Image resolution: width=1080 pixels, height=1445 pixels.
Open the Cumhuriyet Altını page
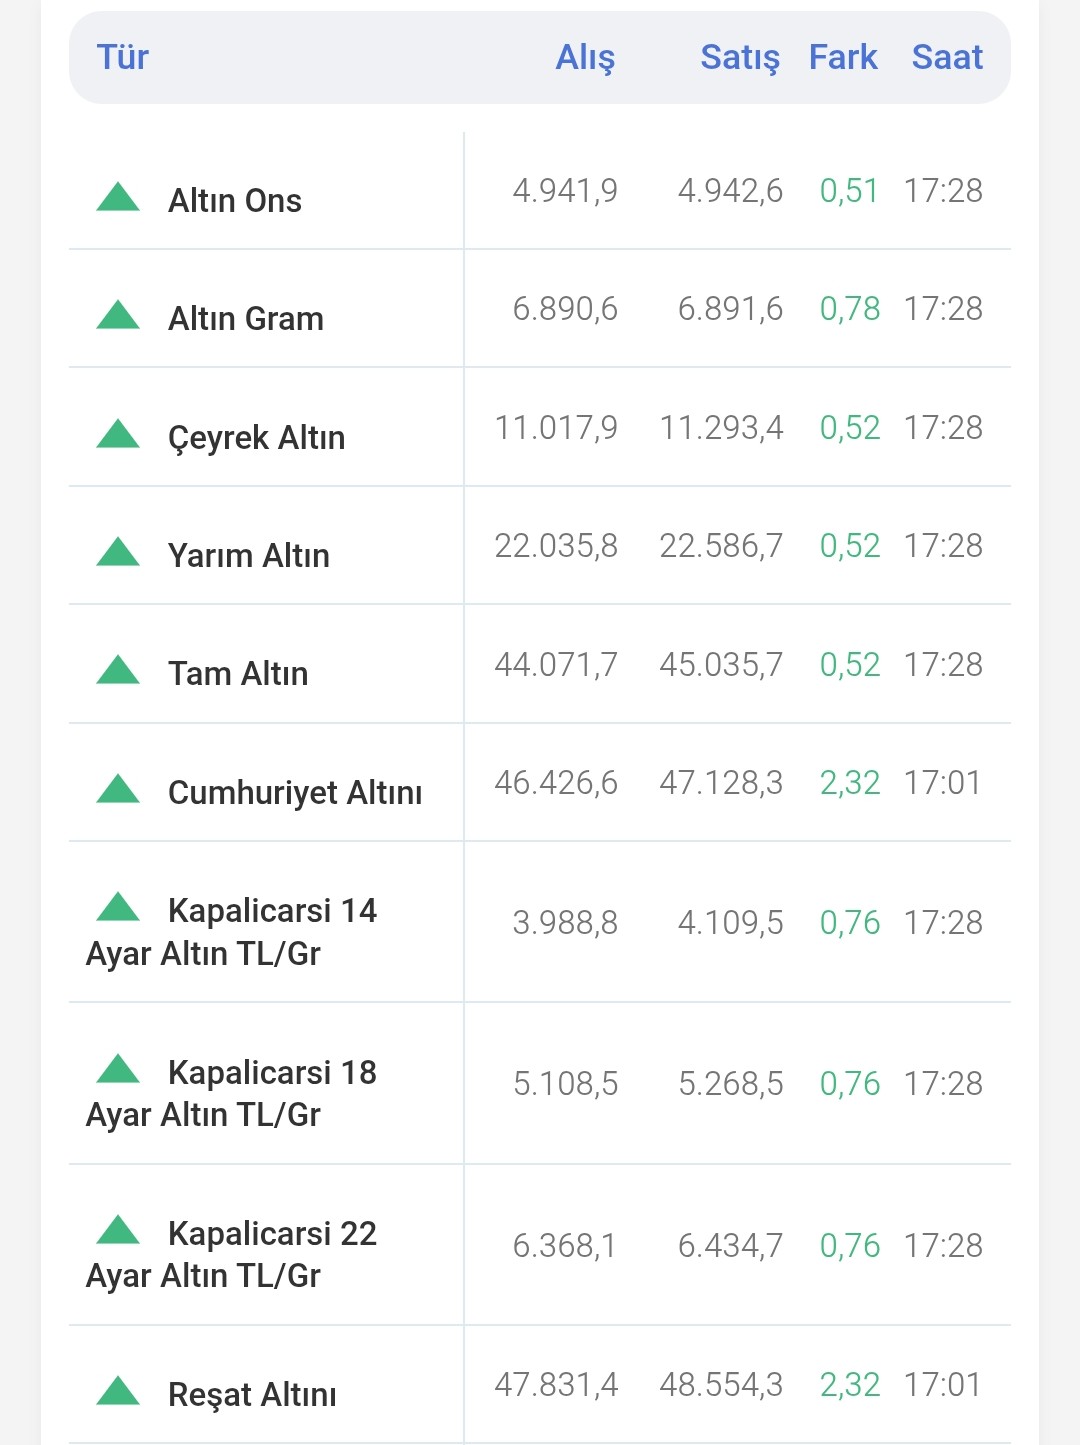tap(295, 792)
